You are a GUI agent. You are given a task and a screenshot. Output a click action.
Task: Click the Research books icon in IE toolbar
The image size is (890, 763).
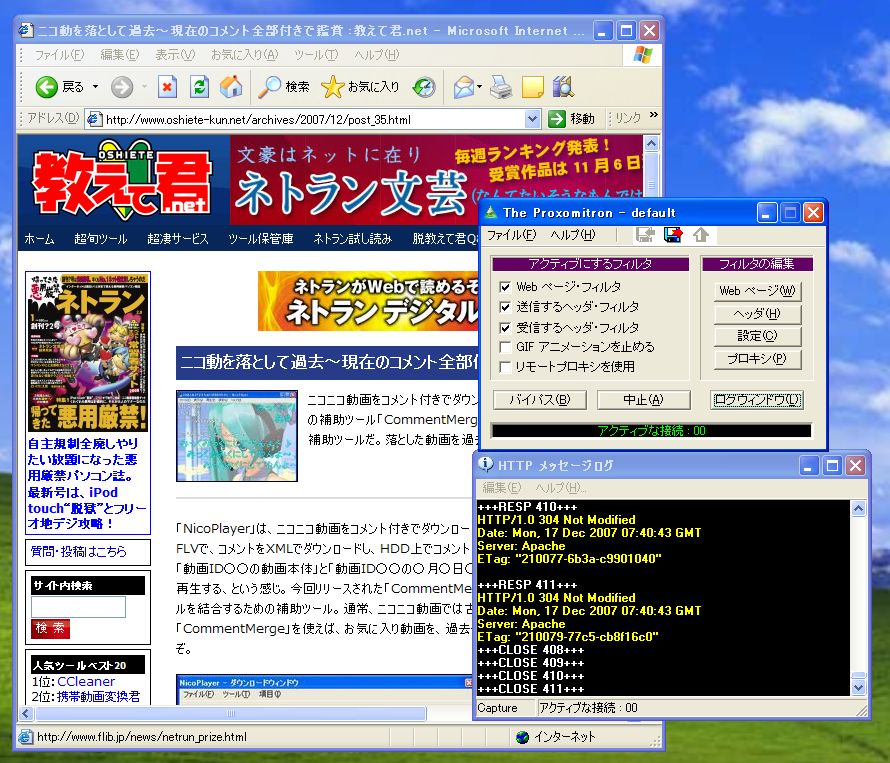[x=564, y=87]
